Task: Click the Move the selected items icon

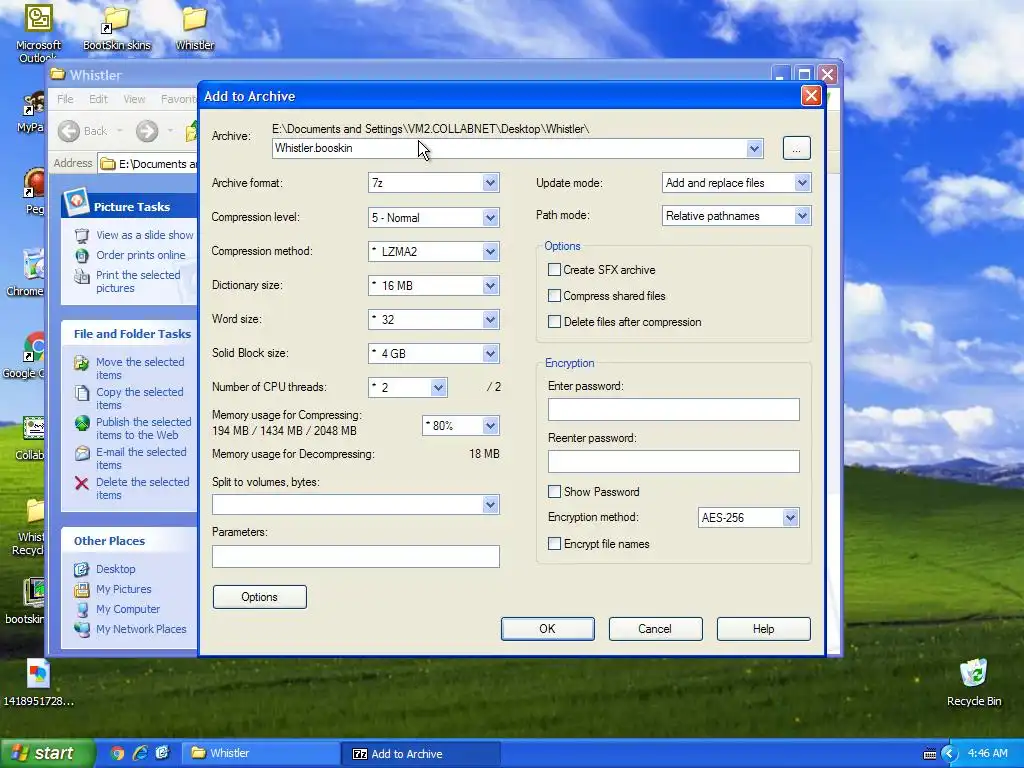Action: click(x=82, y=363)
